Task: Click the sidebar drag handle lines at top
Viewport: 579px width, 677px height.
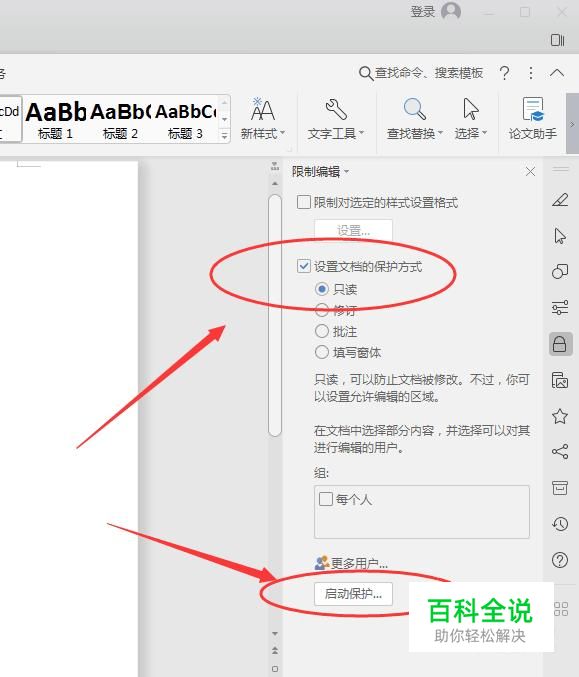Action: click(x=560, y=169)
